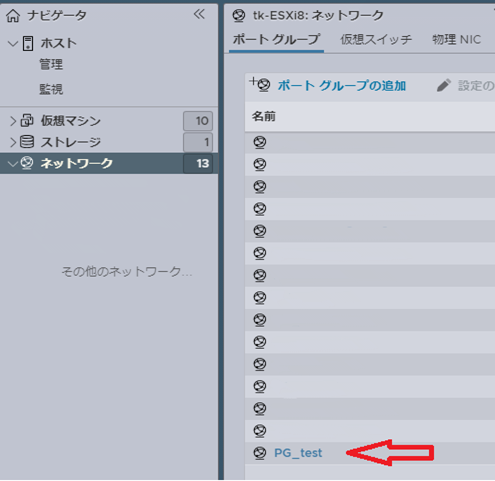Switch to the 仮想スイッチ tab

pos(376,40)
